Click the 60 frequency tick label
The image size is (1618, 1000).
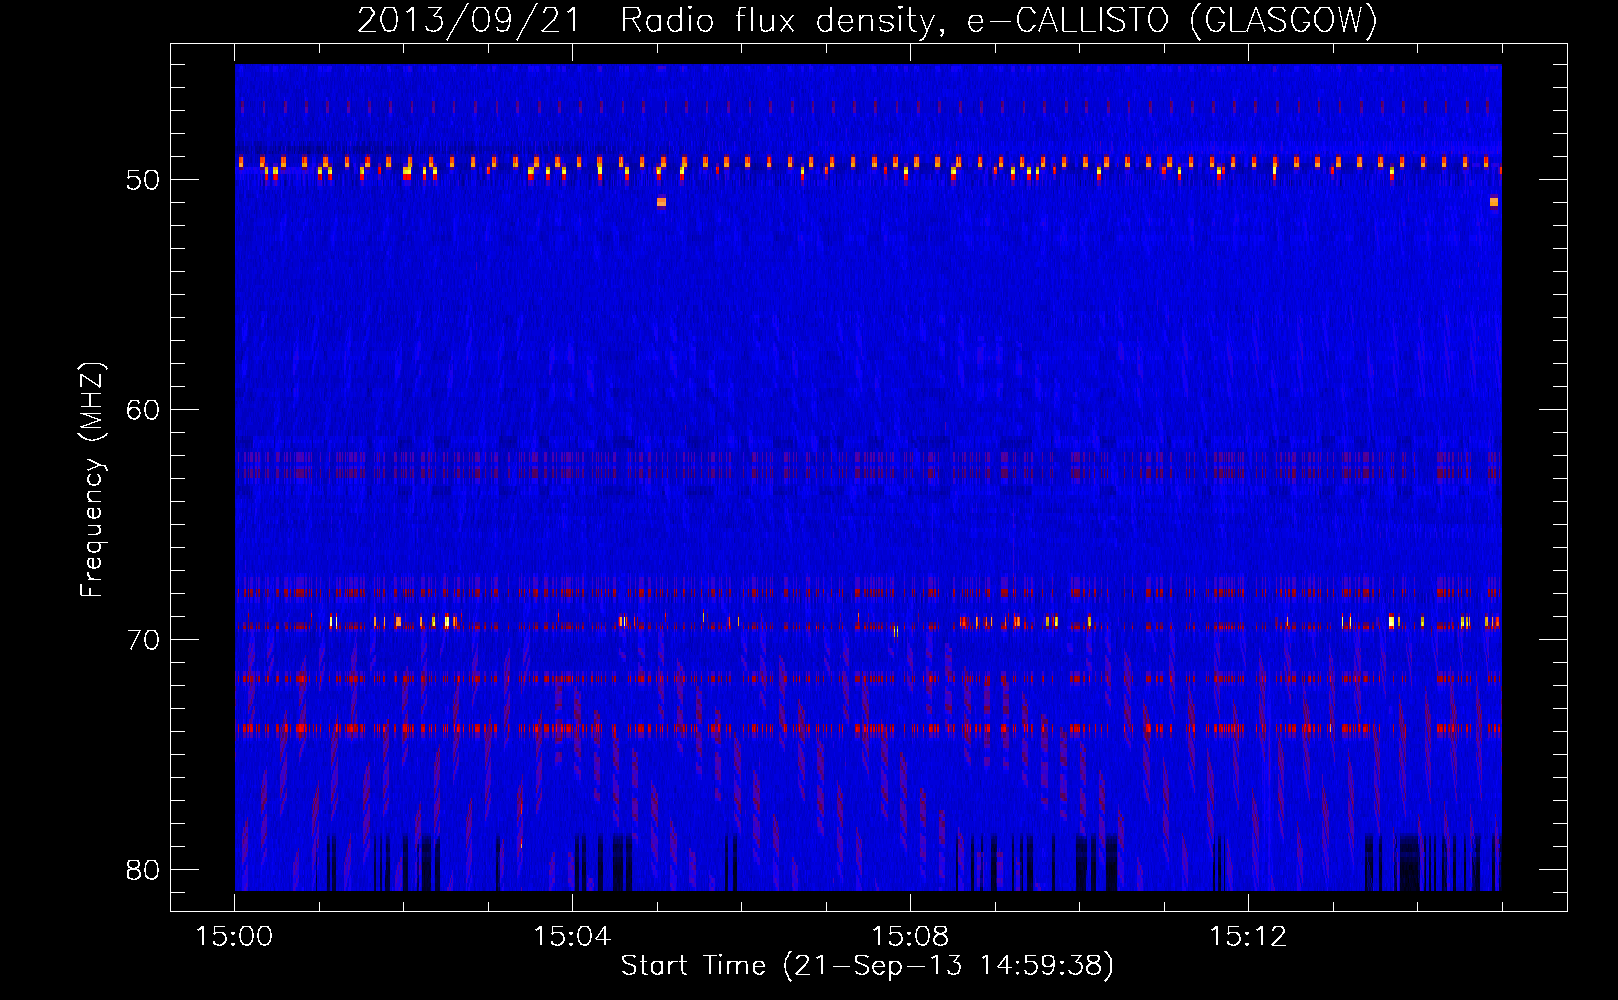143,410
